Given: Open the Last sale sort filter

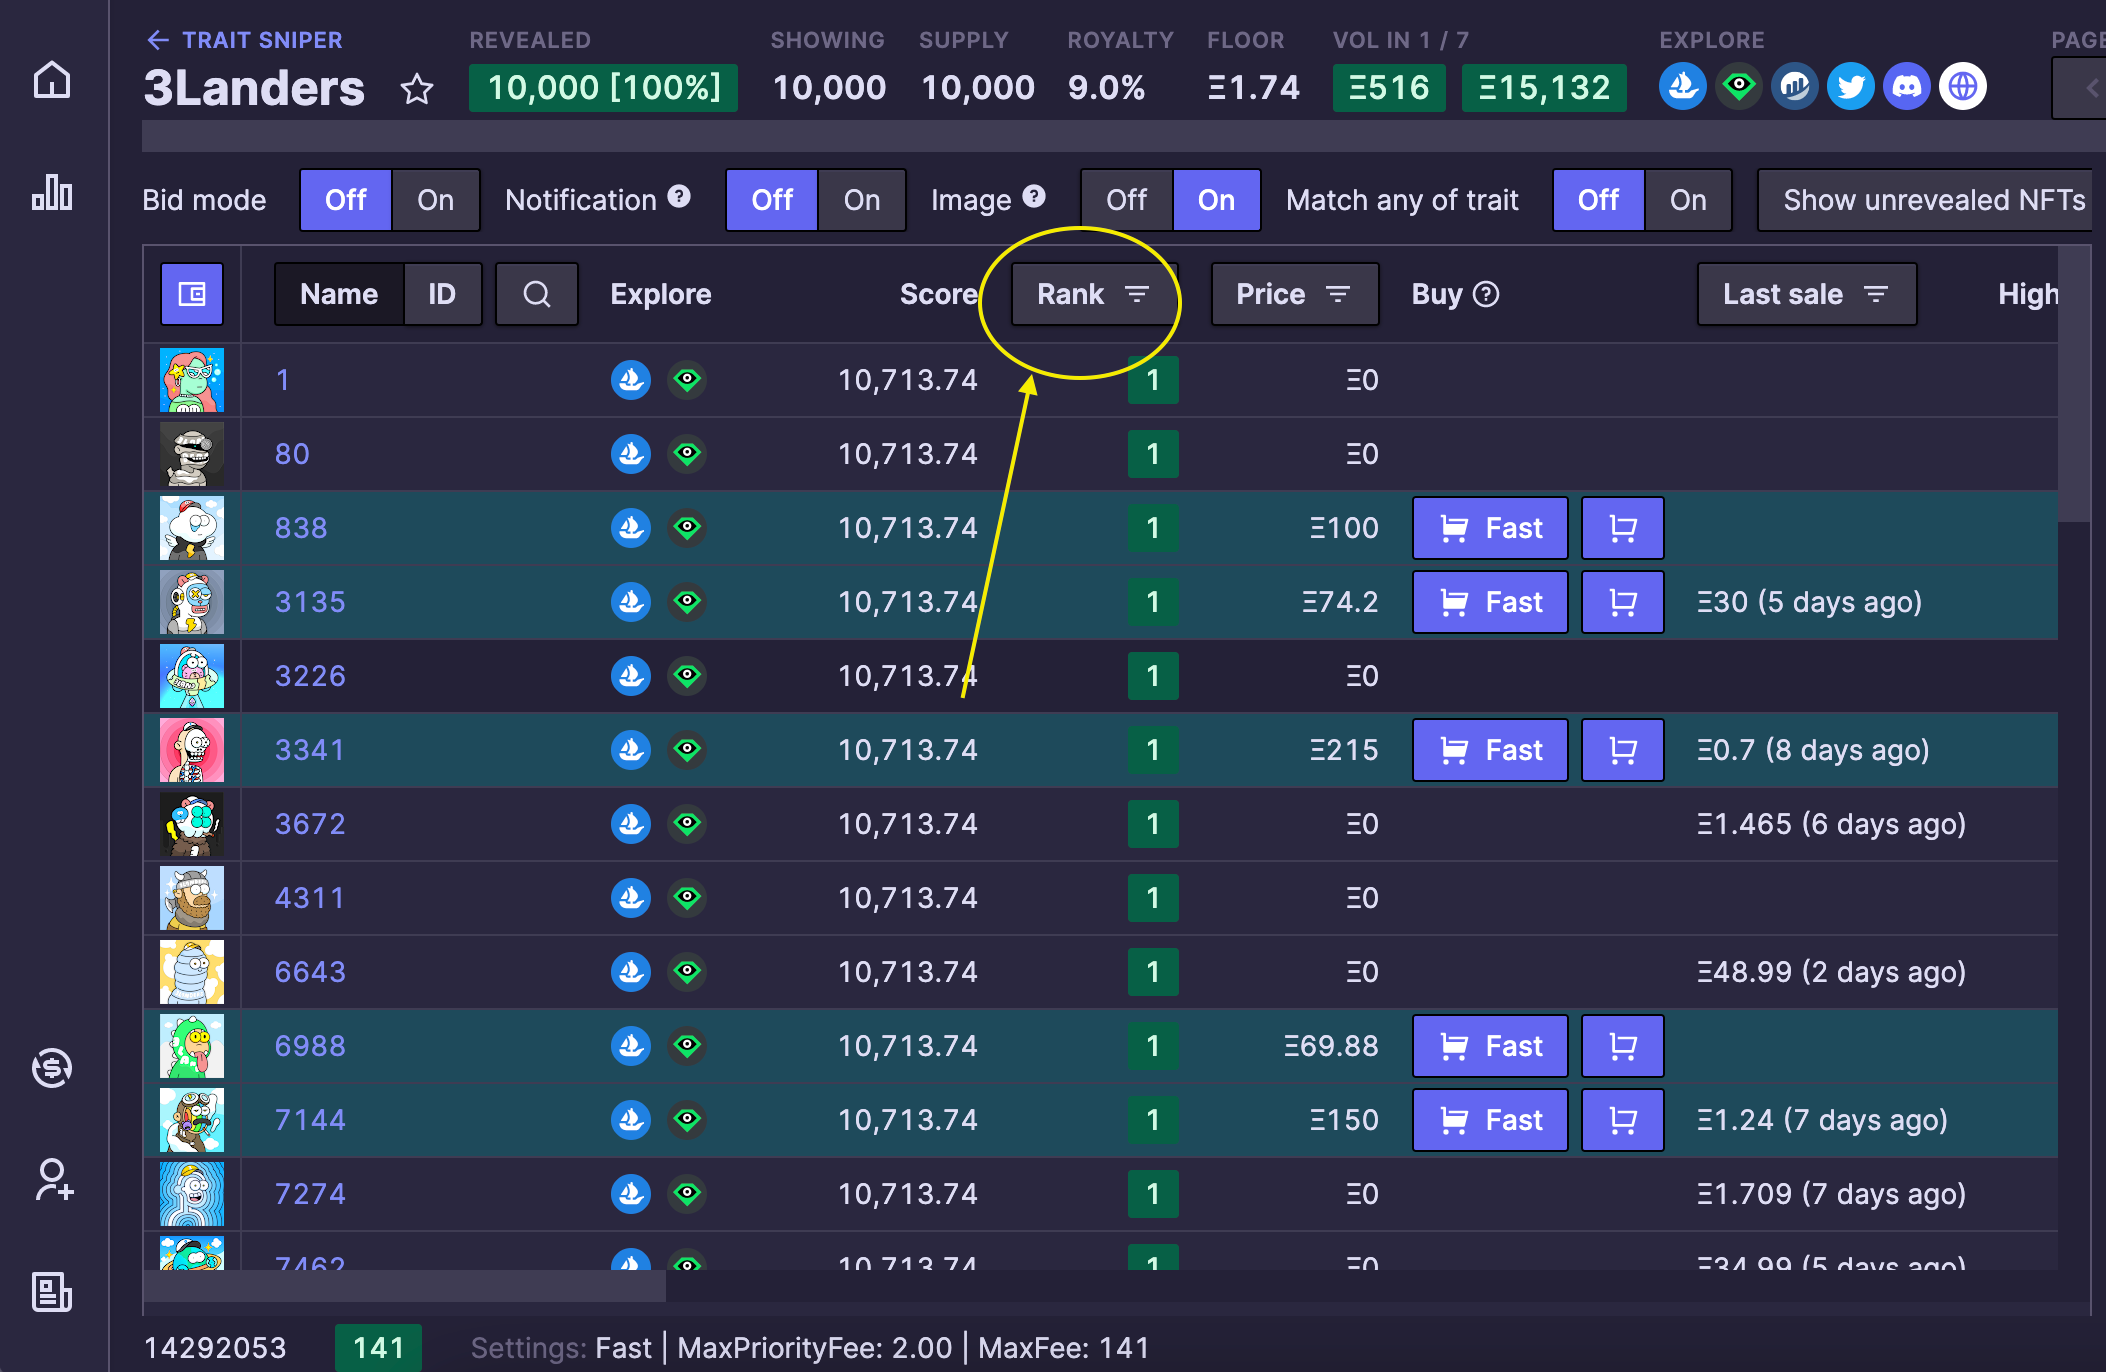Looking at the screenshot, I should (x=1806, y=294).
